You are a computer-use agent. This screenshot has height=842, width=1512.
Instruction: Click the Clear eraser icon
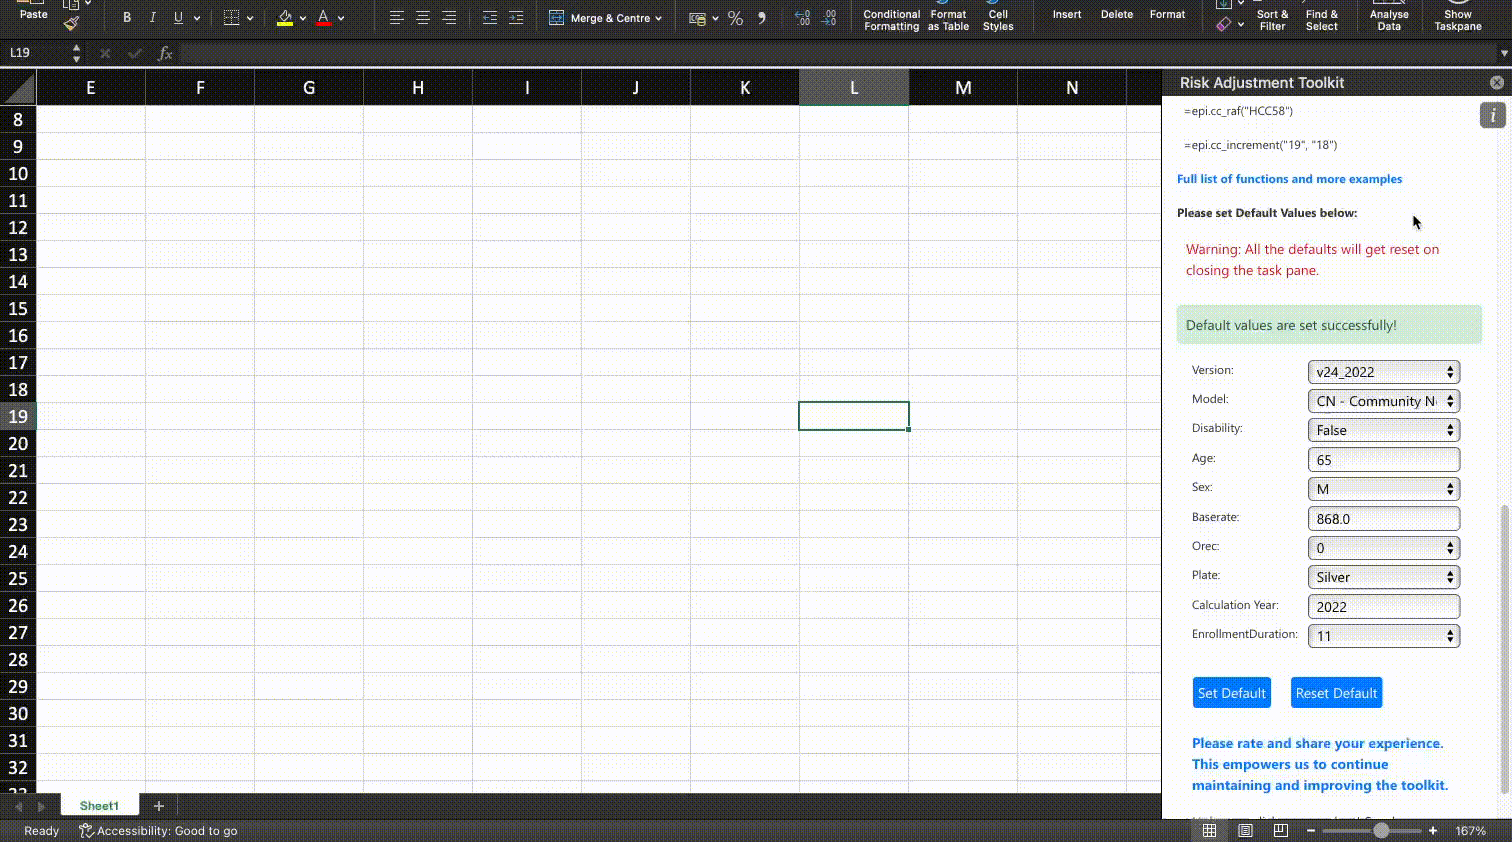pos(1224,23)
